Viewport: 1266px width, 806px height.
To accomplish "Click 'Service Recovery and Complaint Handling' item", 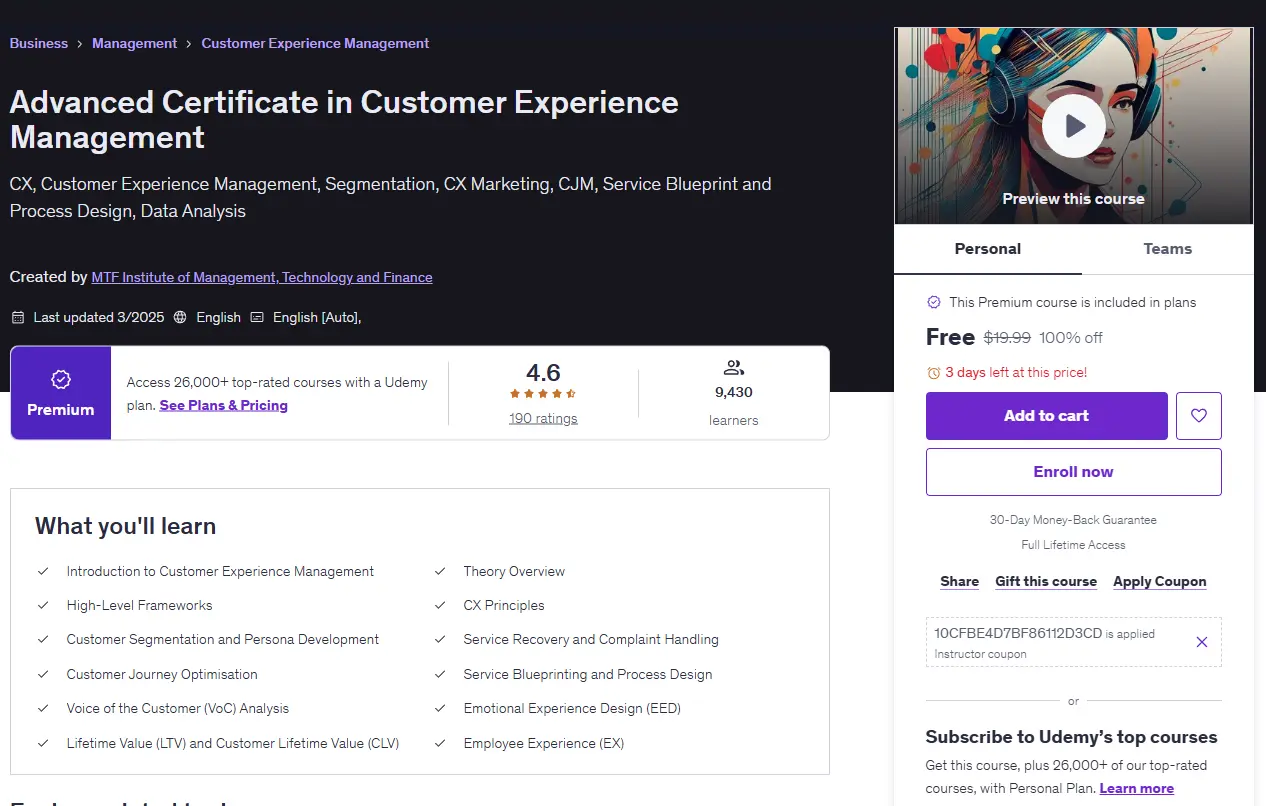I will (x=591, y=639).
